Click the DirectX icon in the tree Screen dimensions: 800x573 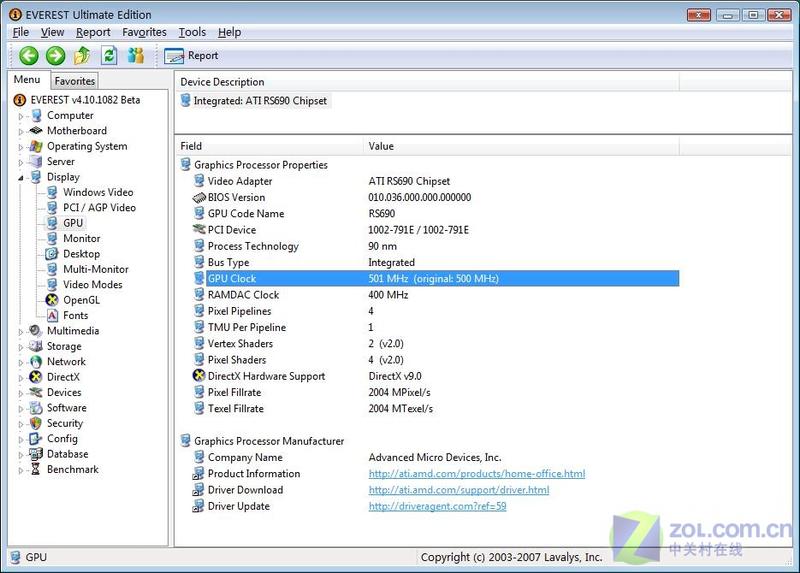36,377
